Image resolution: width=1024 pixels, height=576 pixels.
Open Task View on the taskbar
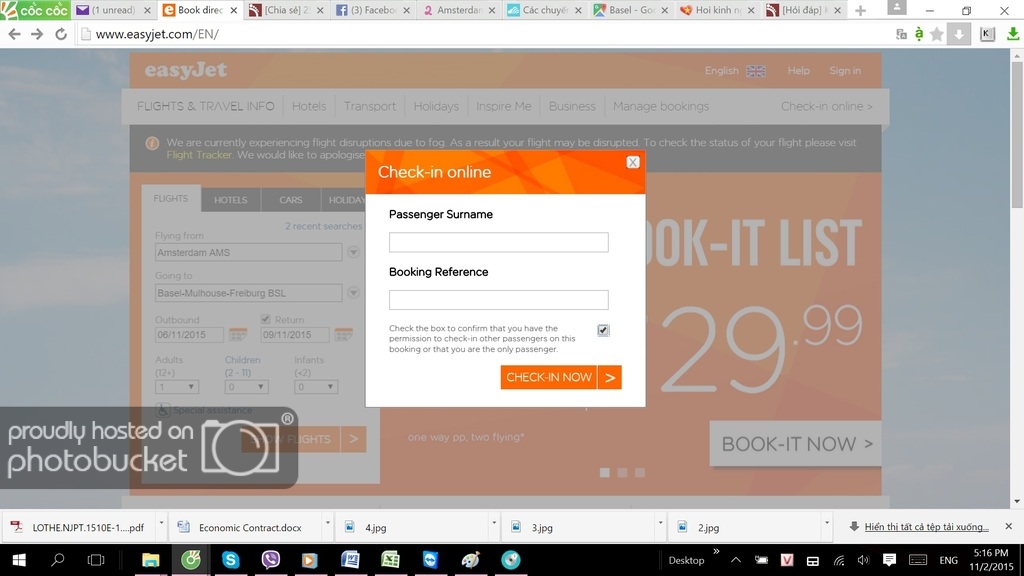pyautogui.click(x=96, y=560)
